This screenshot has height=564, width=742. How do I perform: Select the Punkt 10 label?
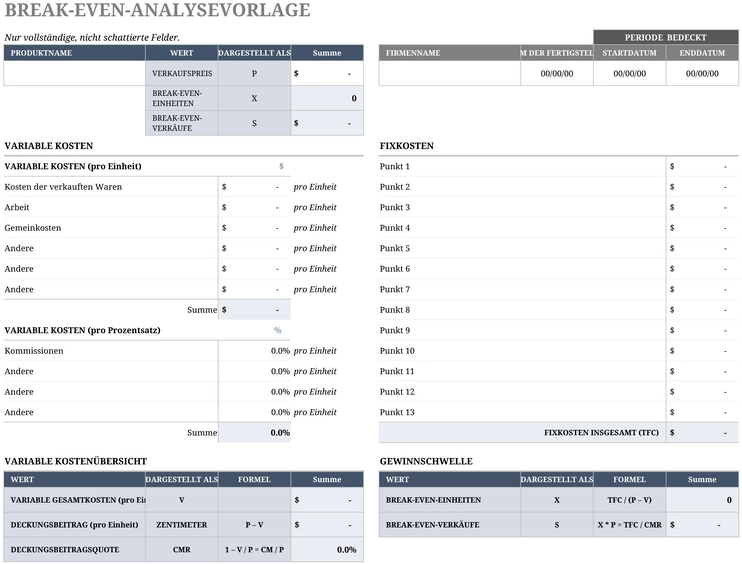pyautogui.click(x=397, y=351)
